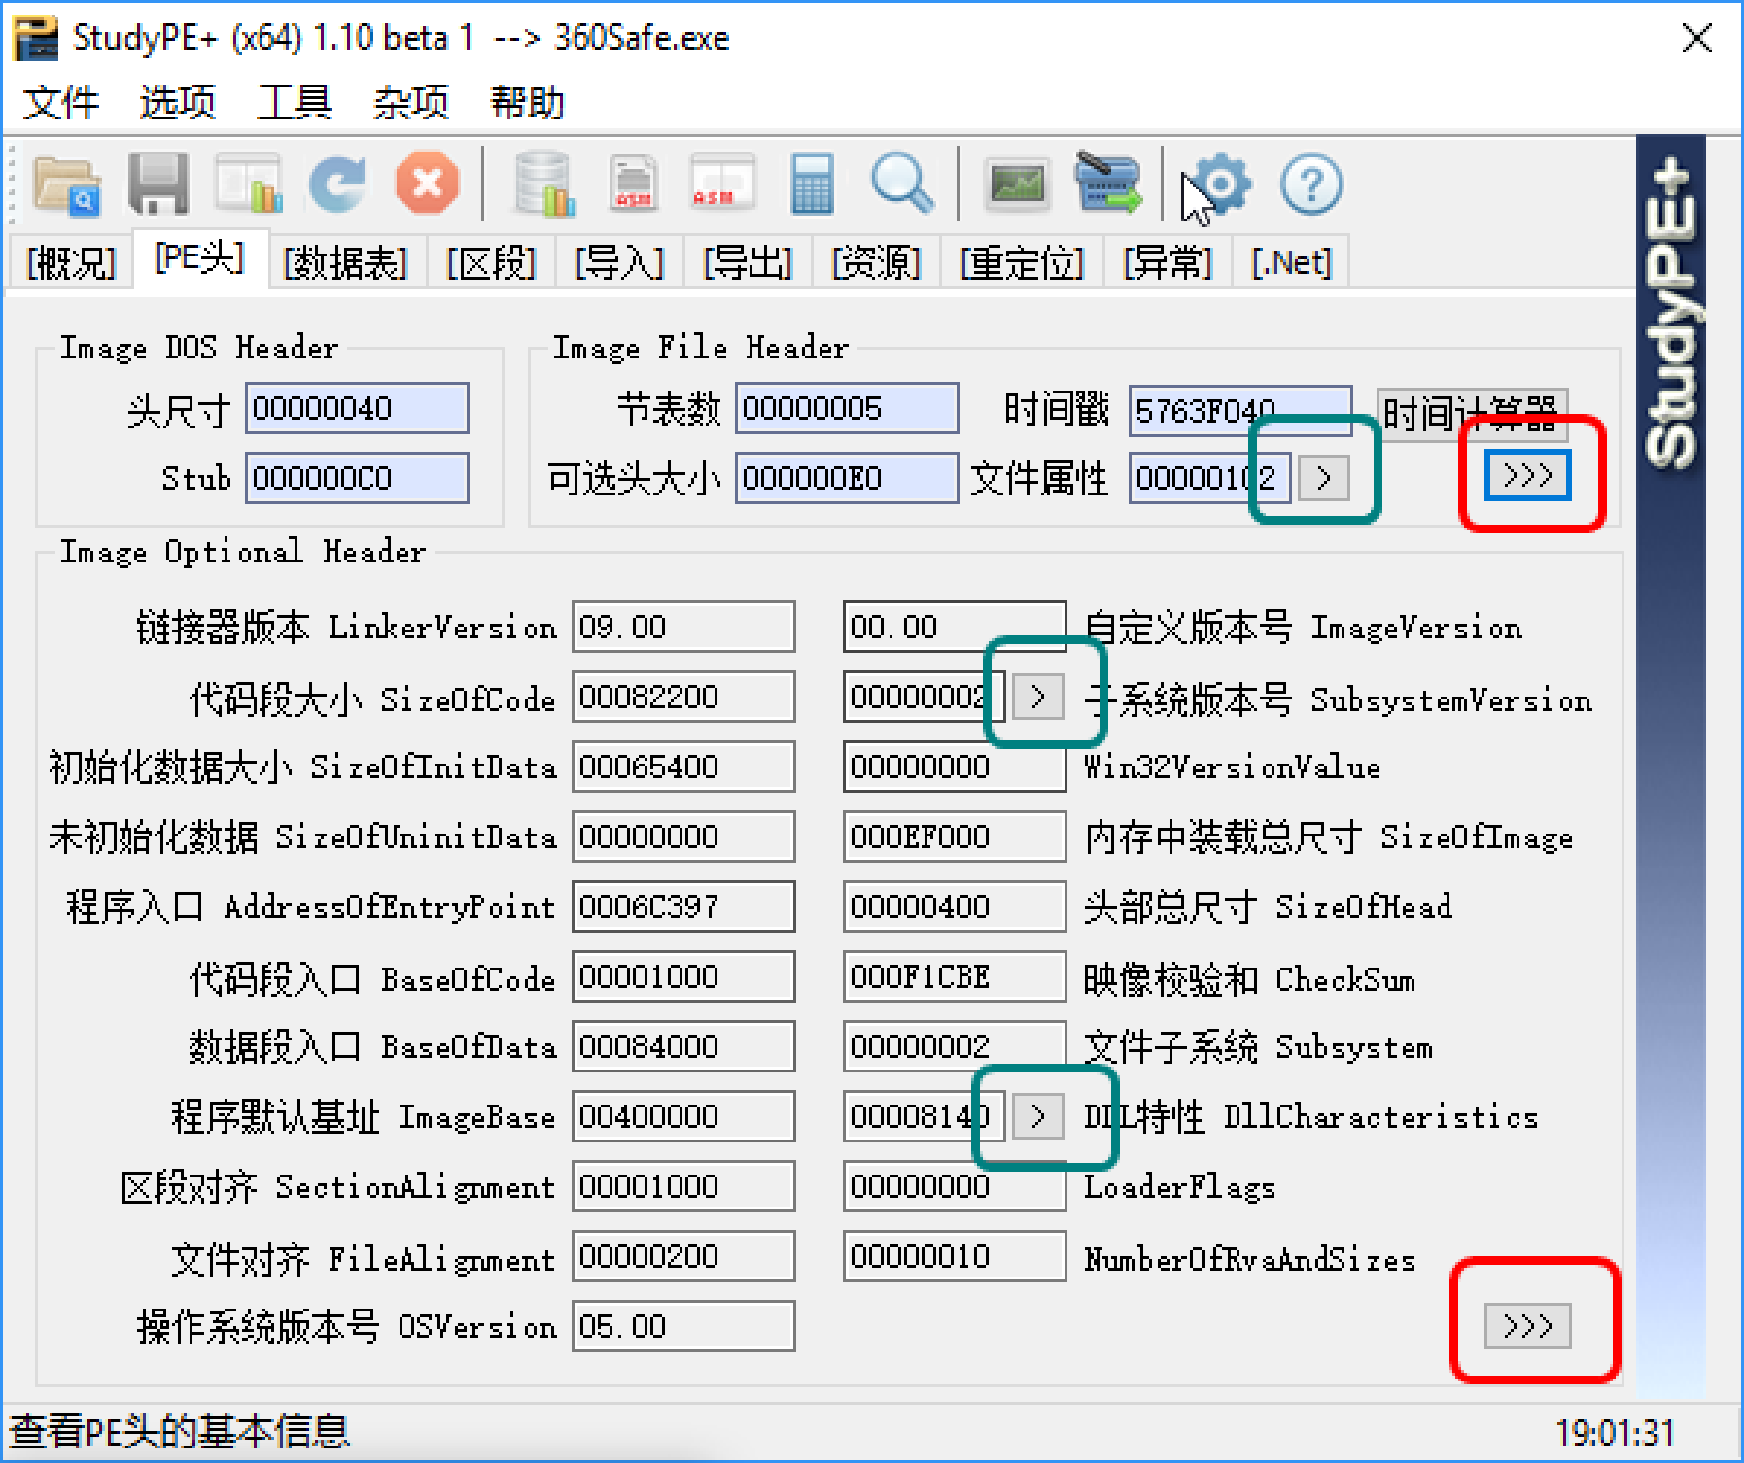Click the blue reload arrow icon
Screen dimensions: 1744x1463
(338, 185)
